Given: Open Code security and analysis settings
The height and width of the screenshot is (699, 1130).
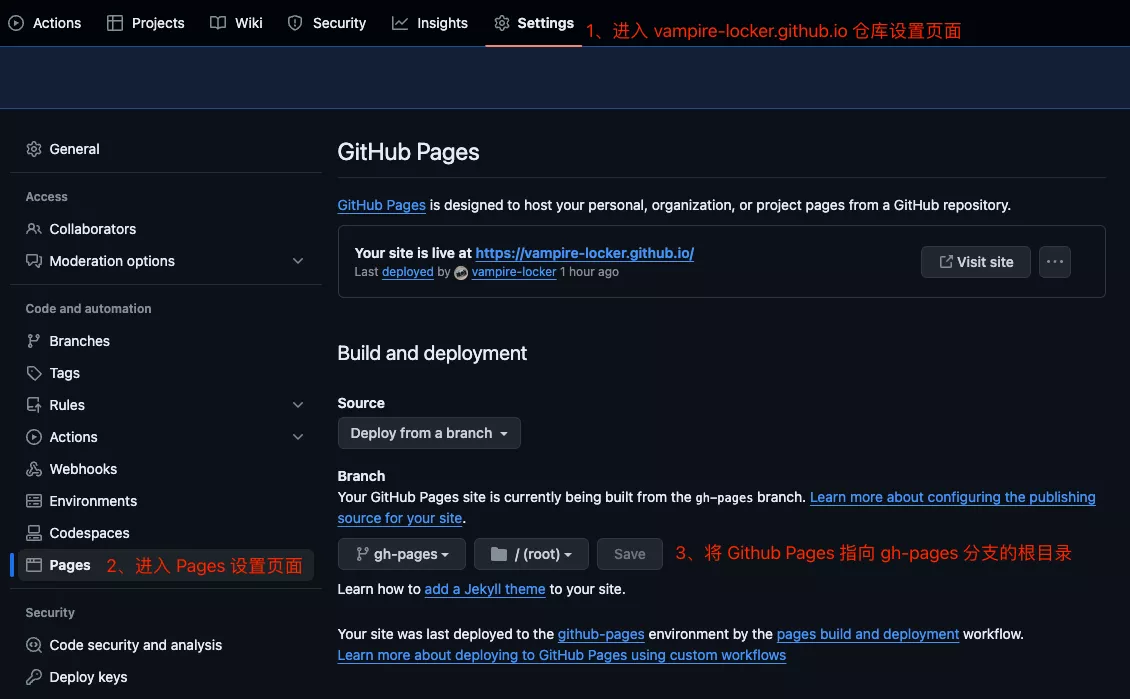Looking at the screenshot, I should tap(166, 645).
